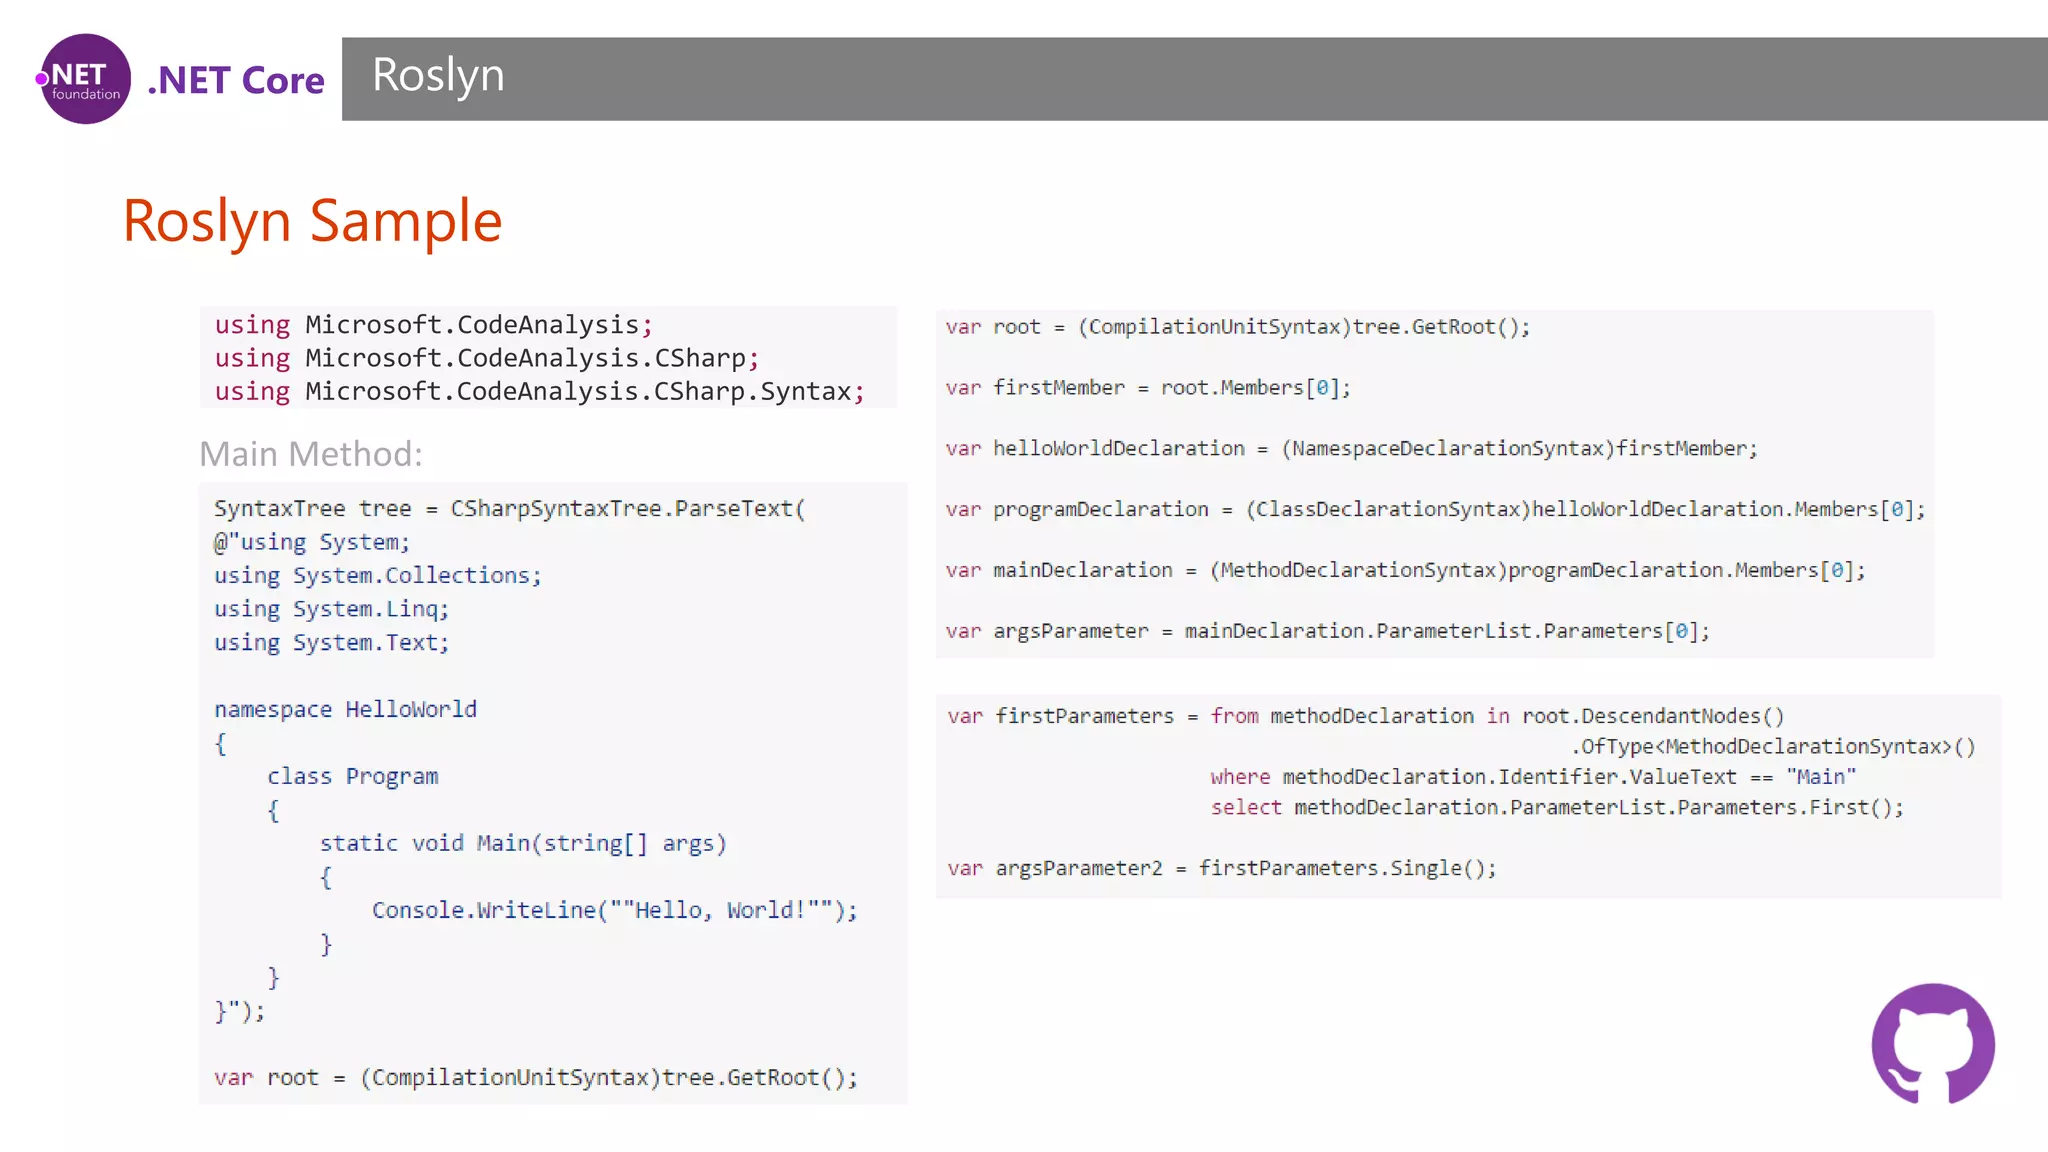Image resolution: width=2048 pixels, height=1152 pixels.
Task: Click the var argsParameter ParameterList line
Action: pyautogui.click(x=1327, y=631)
